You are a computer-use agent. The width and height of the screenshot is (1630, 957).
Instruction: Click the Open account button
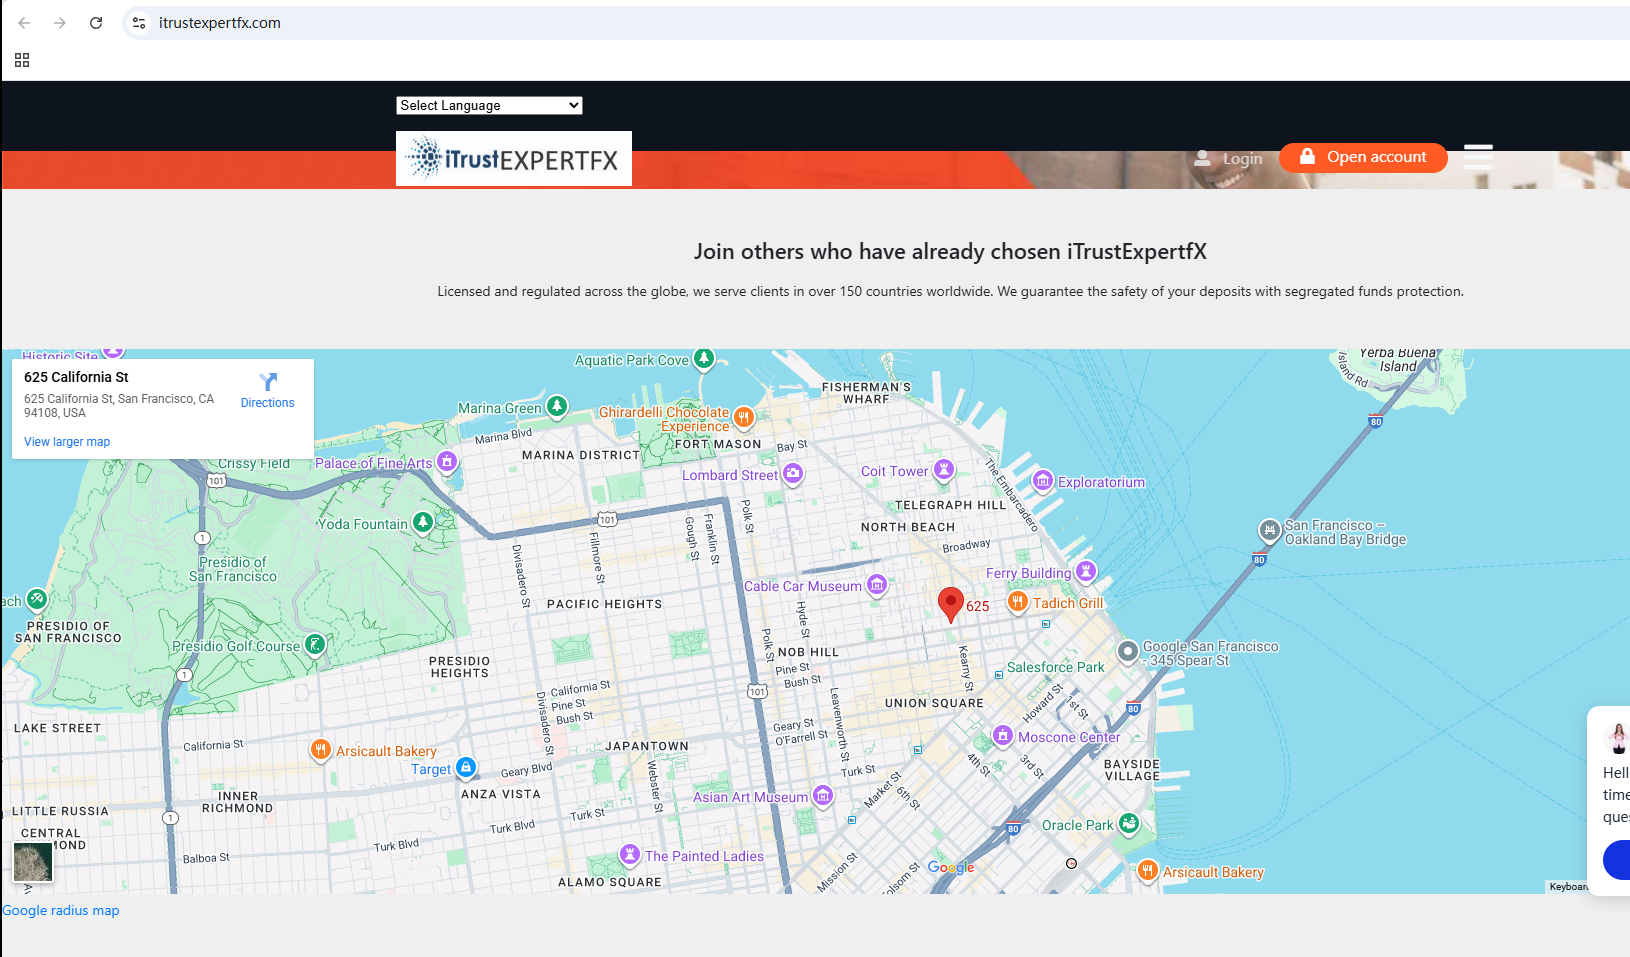[1363, 157]
